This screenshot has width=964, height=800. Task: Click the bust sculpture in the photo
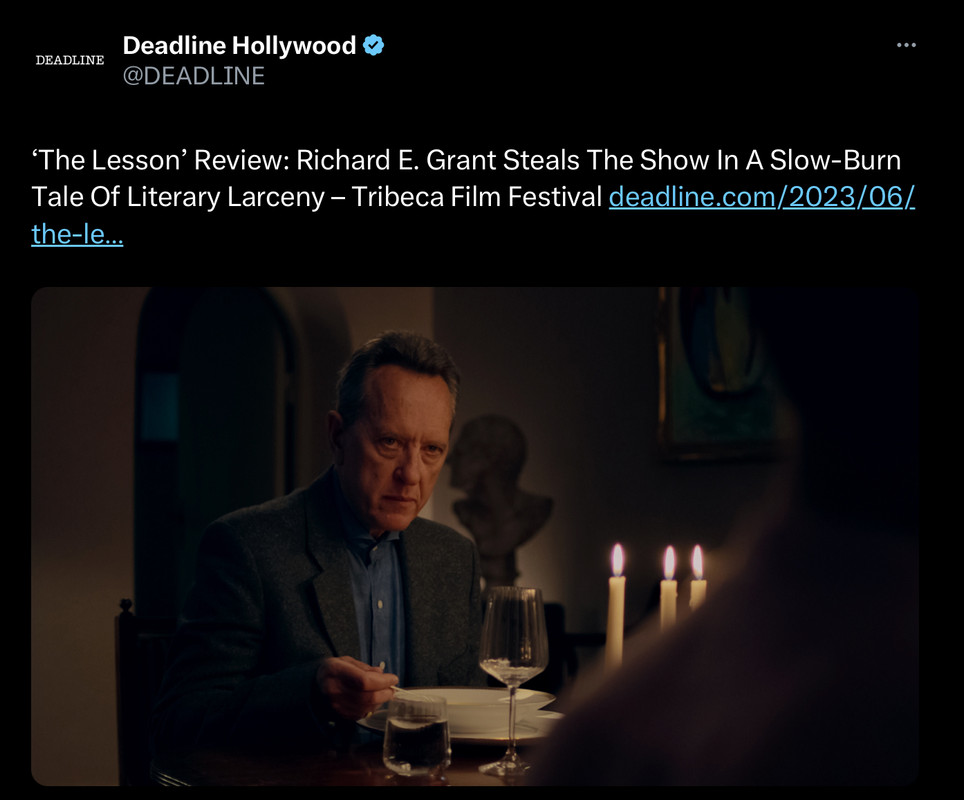[496, 492]
